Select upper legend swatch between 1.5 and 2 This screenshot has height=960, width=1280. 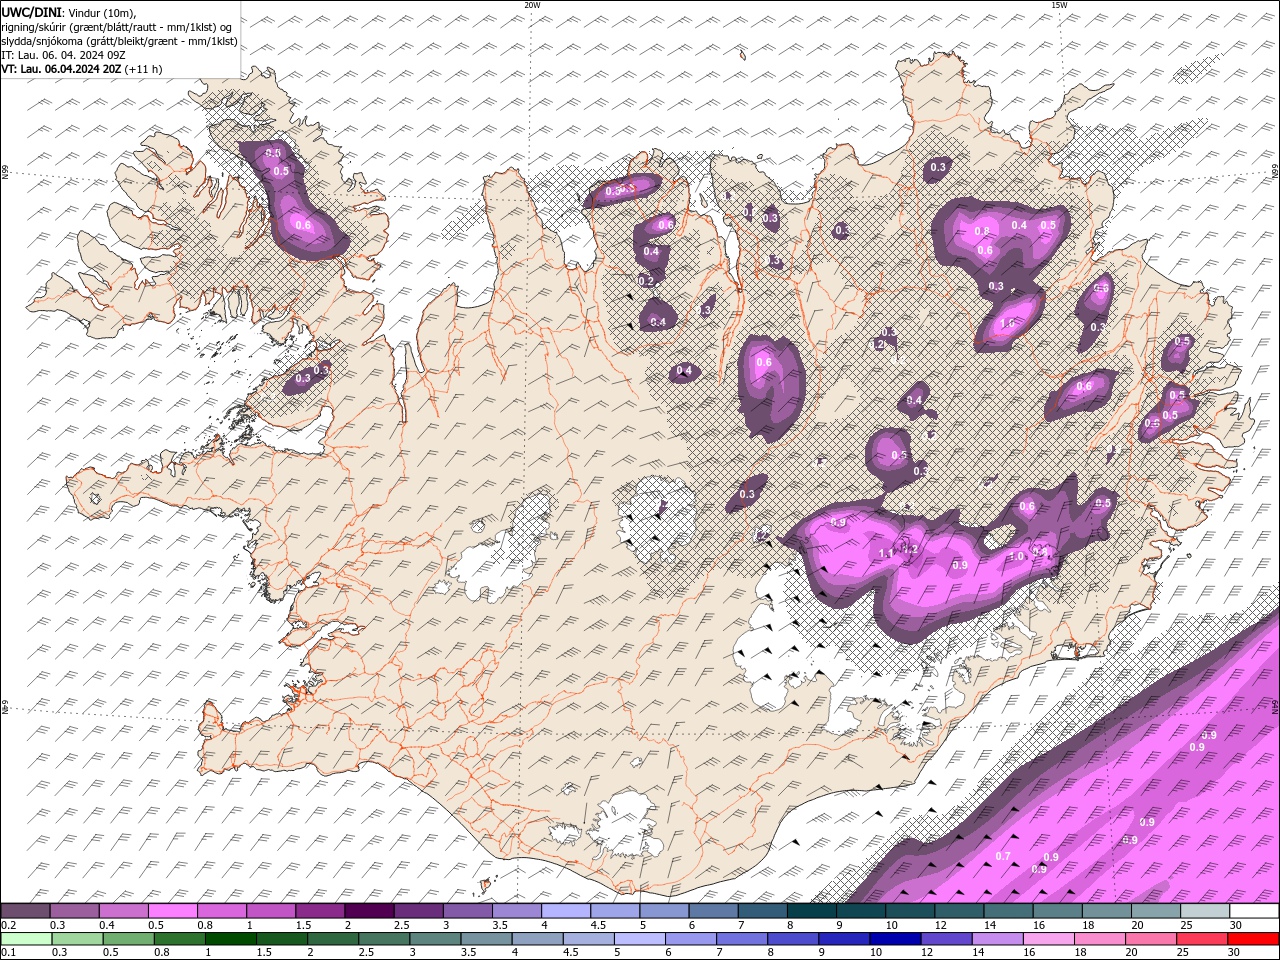click(320, 911)
